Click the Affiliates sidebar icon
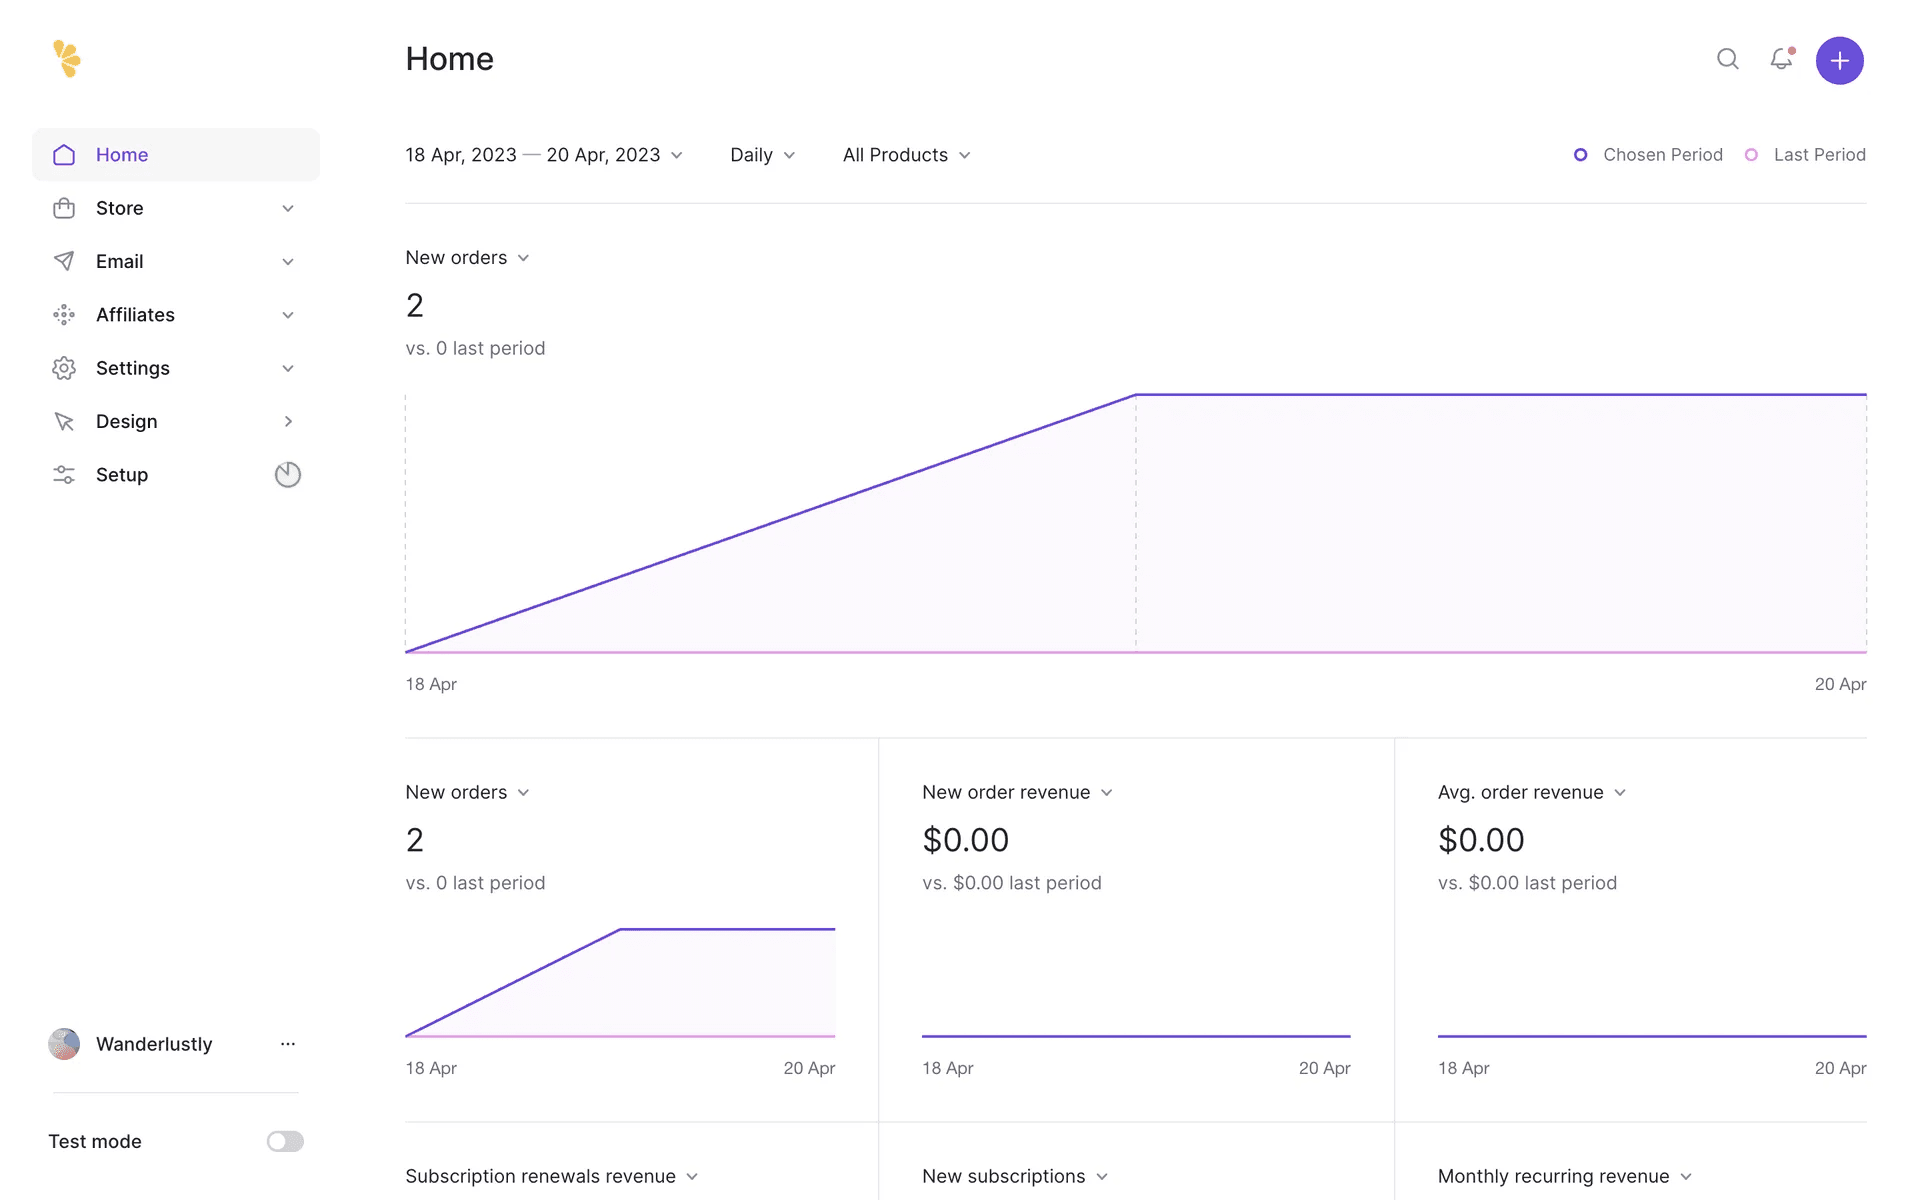Screen dimensions: 1920x1200 (64, 315)
